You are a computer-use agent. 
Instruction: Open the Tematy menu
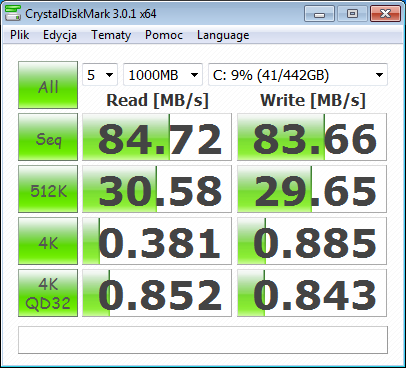click(111, 35)
